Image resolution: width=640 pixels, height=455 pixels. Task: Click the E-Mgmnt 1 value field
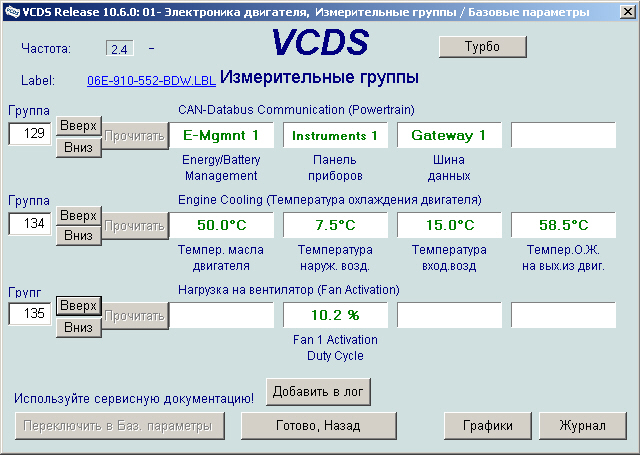[x=221, y=135]
